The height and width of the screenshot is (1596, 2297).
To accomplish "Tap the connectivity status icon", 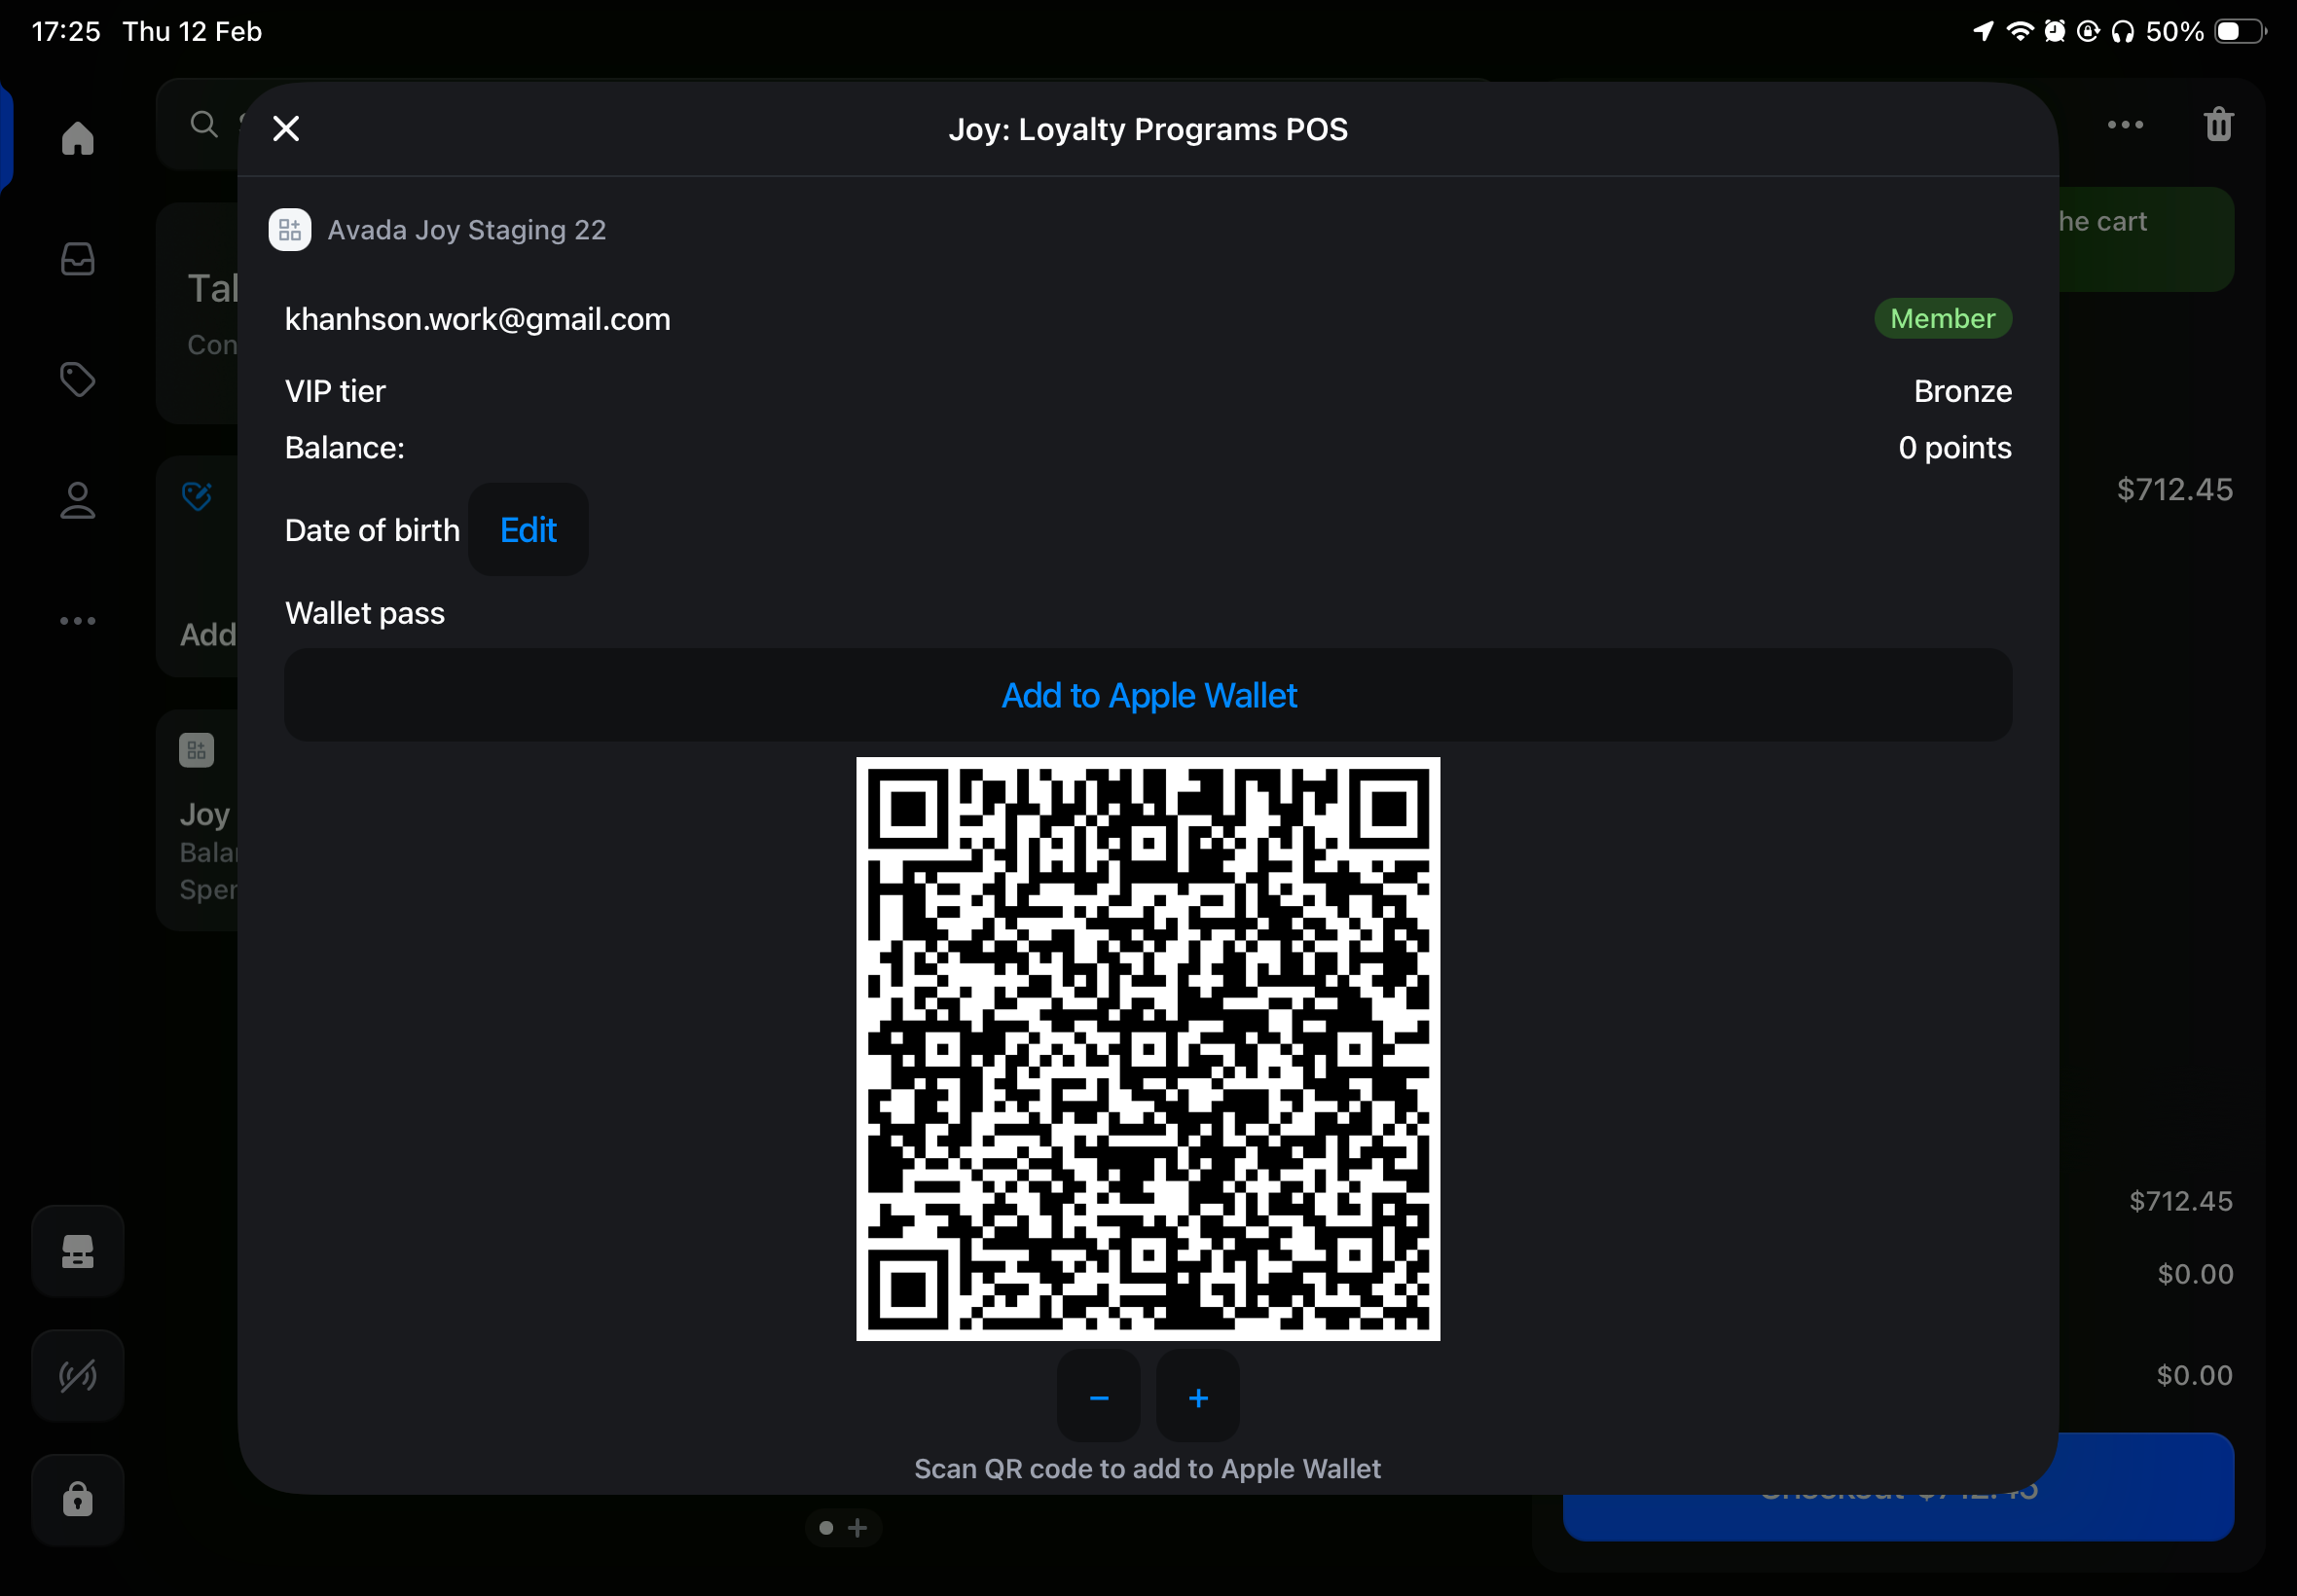I will click(x=77, y=1376).
